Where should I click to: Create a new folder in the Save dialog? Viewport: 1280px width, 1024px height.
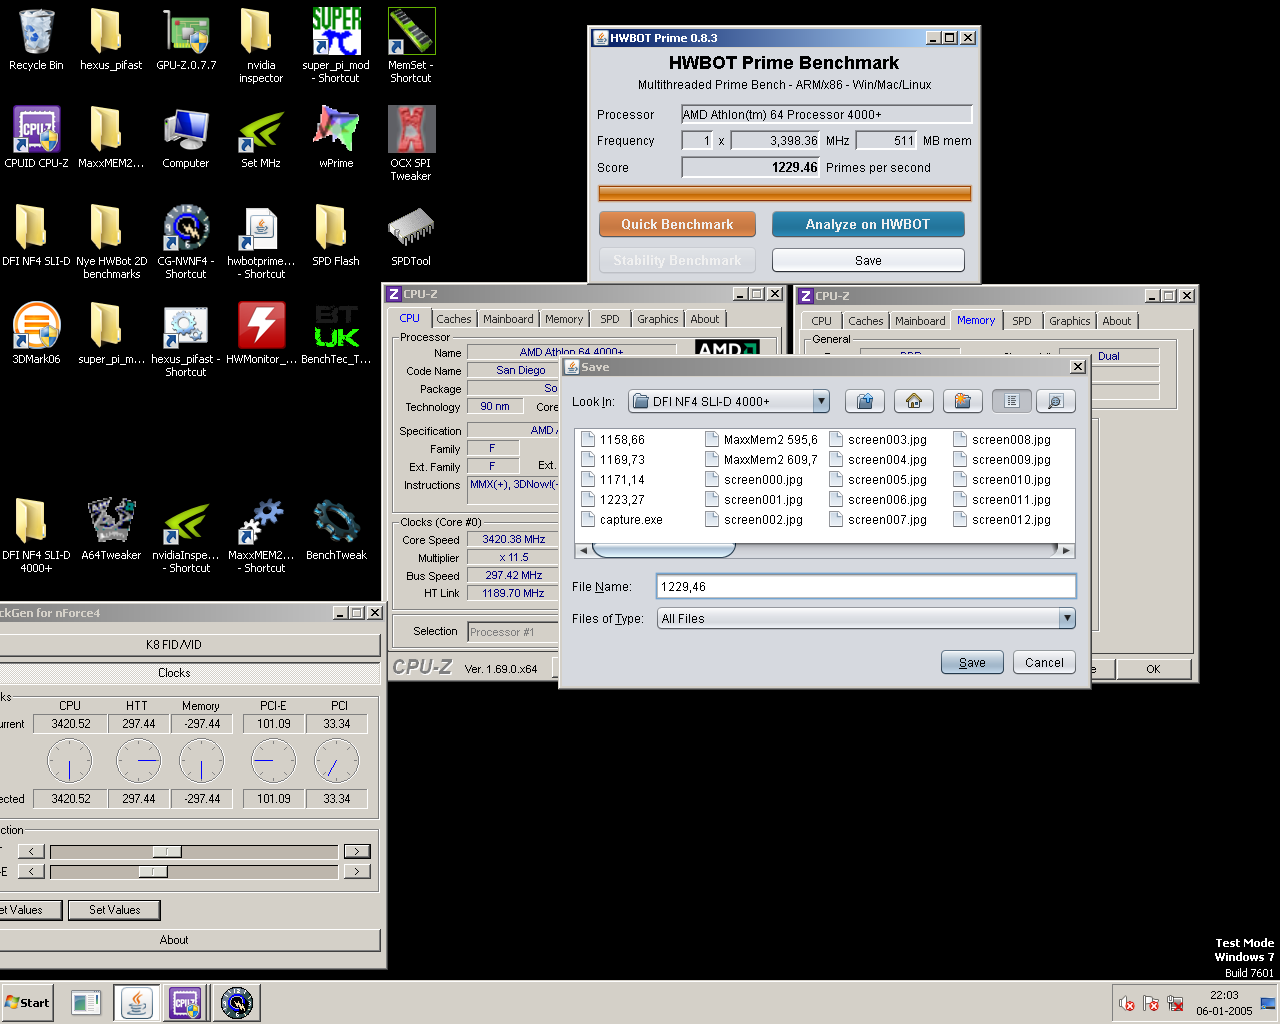[x=962, y=401]
